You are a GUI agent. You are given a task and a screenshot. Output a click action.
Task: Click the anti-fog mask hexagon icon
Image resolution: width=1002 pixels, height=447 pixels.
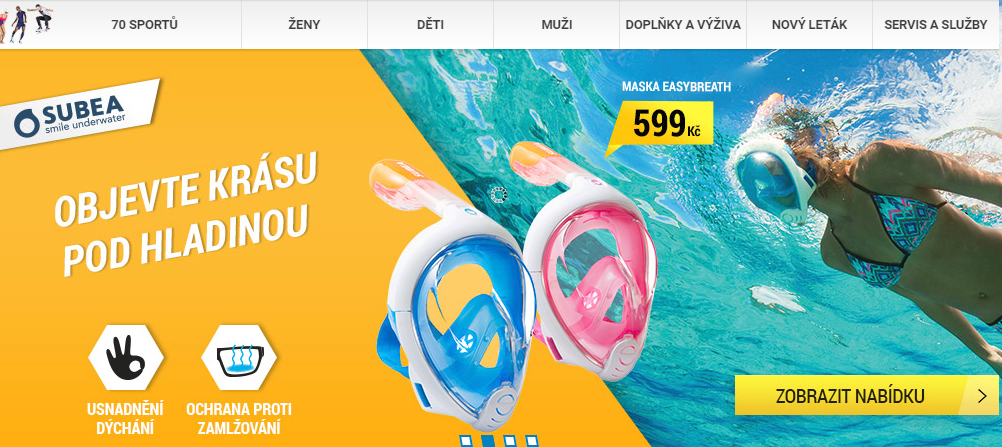click(x=239, y=357)
